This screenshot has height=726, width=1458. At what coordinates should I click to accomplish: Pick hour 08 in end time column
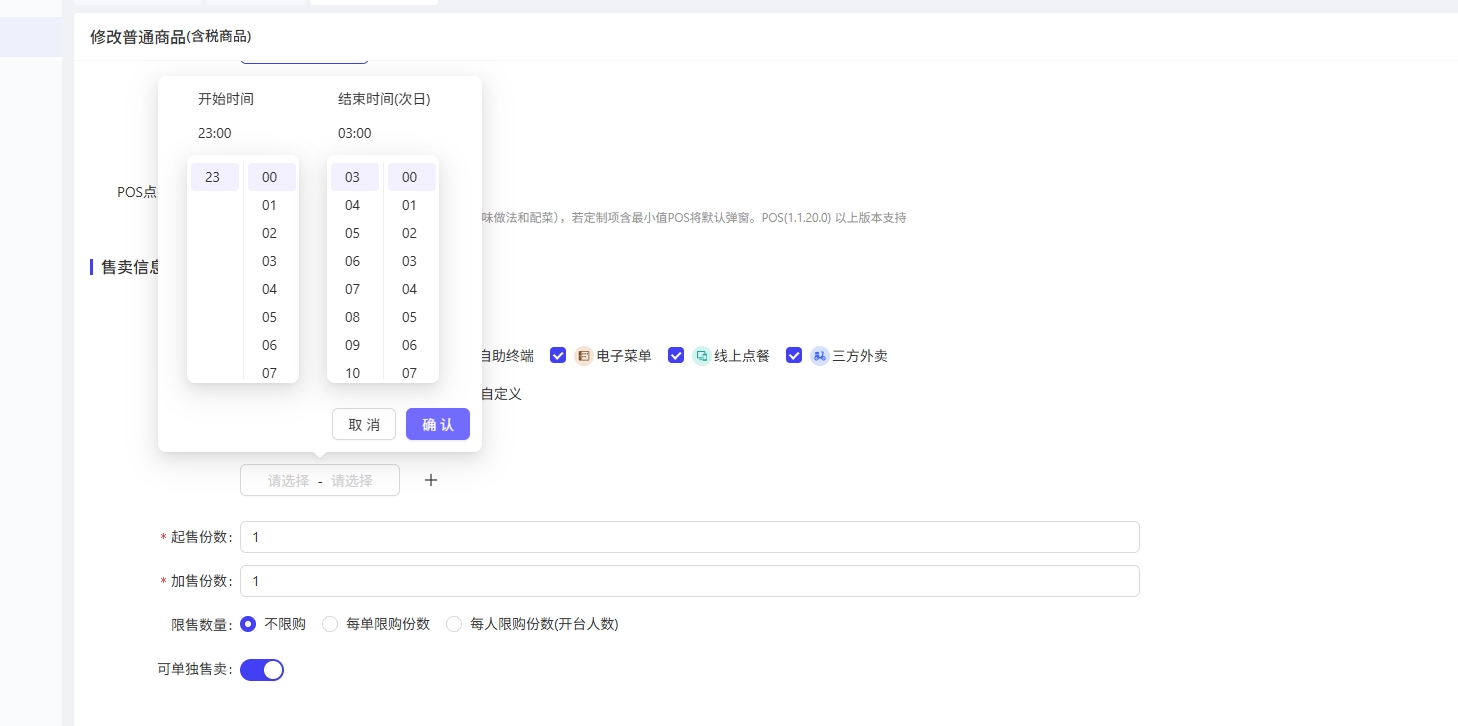pyautogui.click(x=353, y=317)
